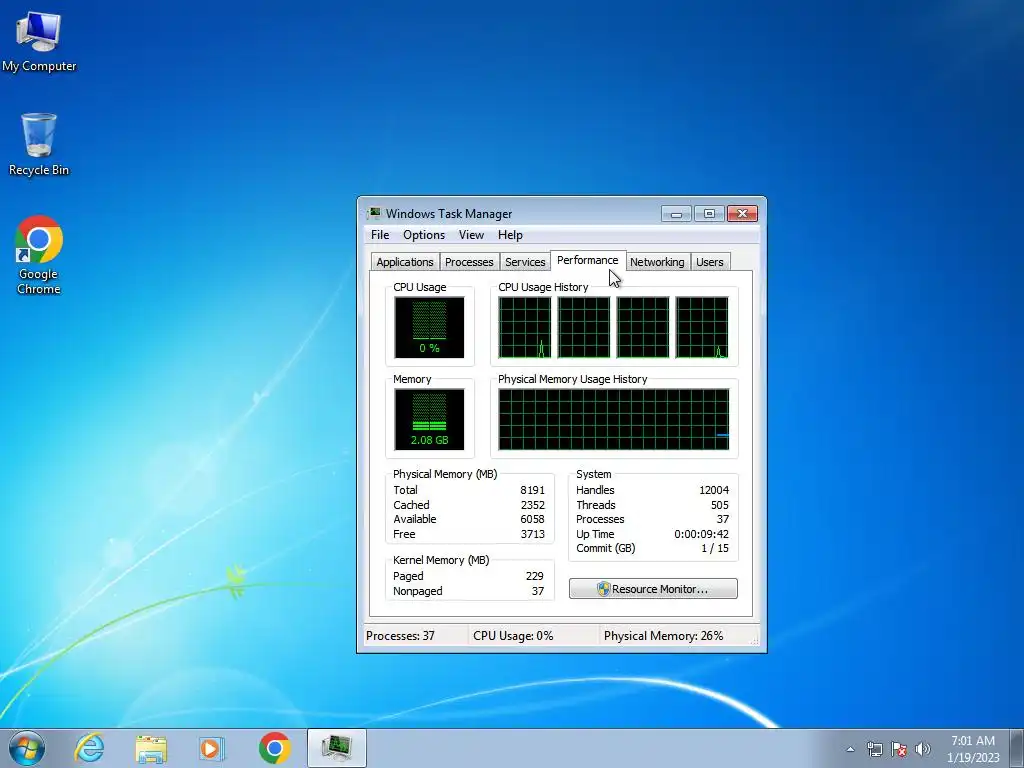Click the Paged value 229
The width and height of the screenshot is (1024, 768).
(x=535, y=576)
